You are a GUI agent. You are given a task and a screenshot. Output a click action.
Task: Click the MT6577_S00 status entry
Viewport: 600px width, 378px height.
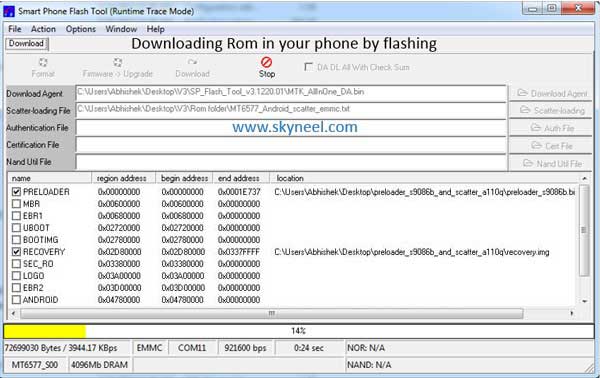(x=35, y=365)
